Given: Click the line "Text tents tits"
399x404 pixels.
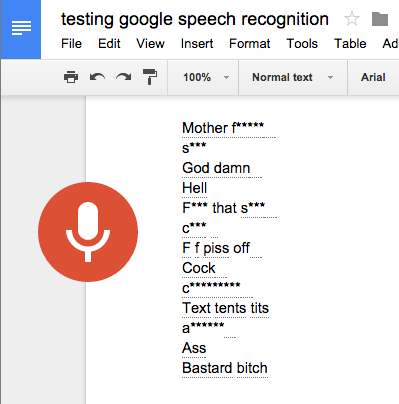Looking at the screenshot, I should click(x=225, y=308).
